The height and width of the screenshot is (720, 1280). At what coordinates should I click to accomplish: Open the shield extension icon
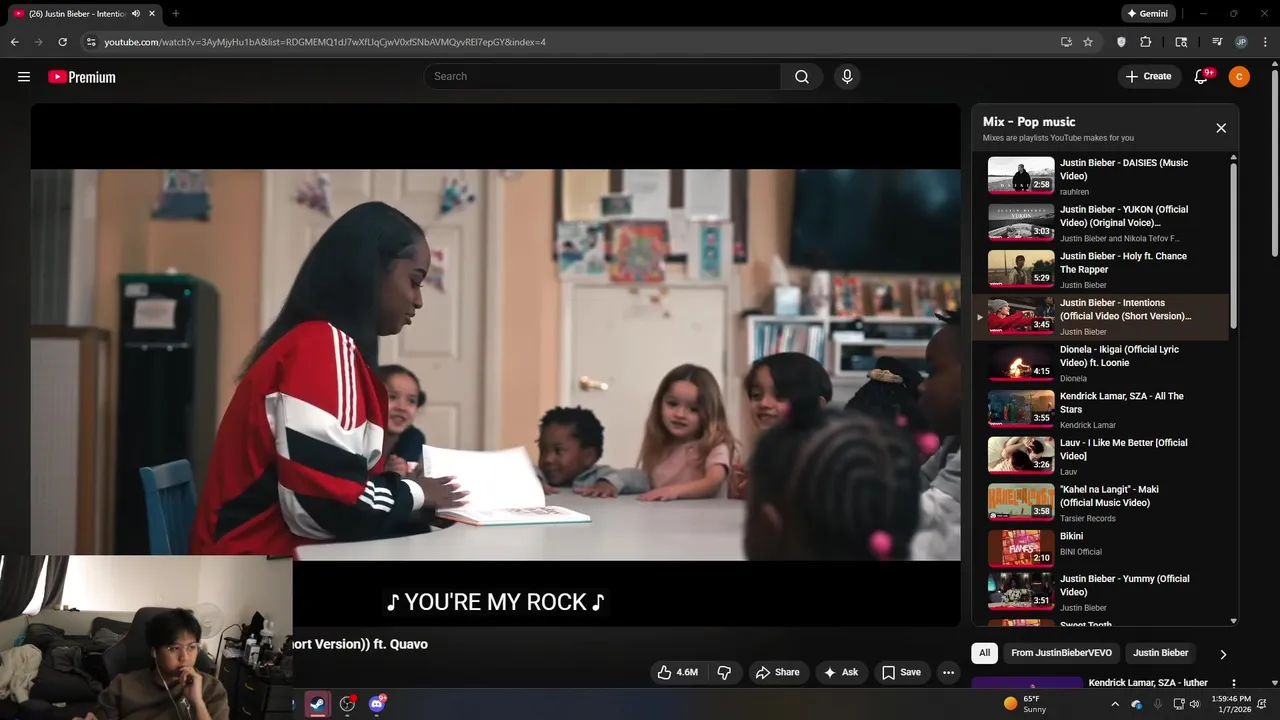(x=1121, y=42)
